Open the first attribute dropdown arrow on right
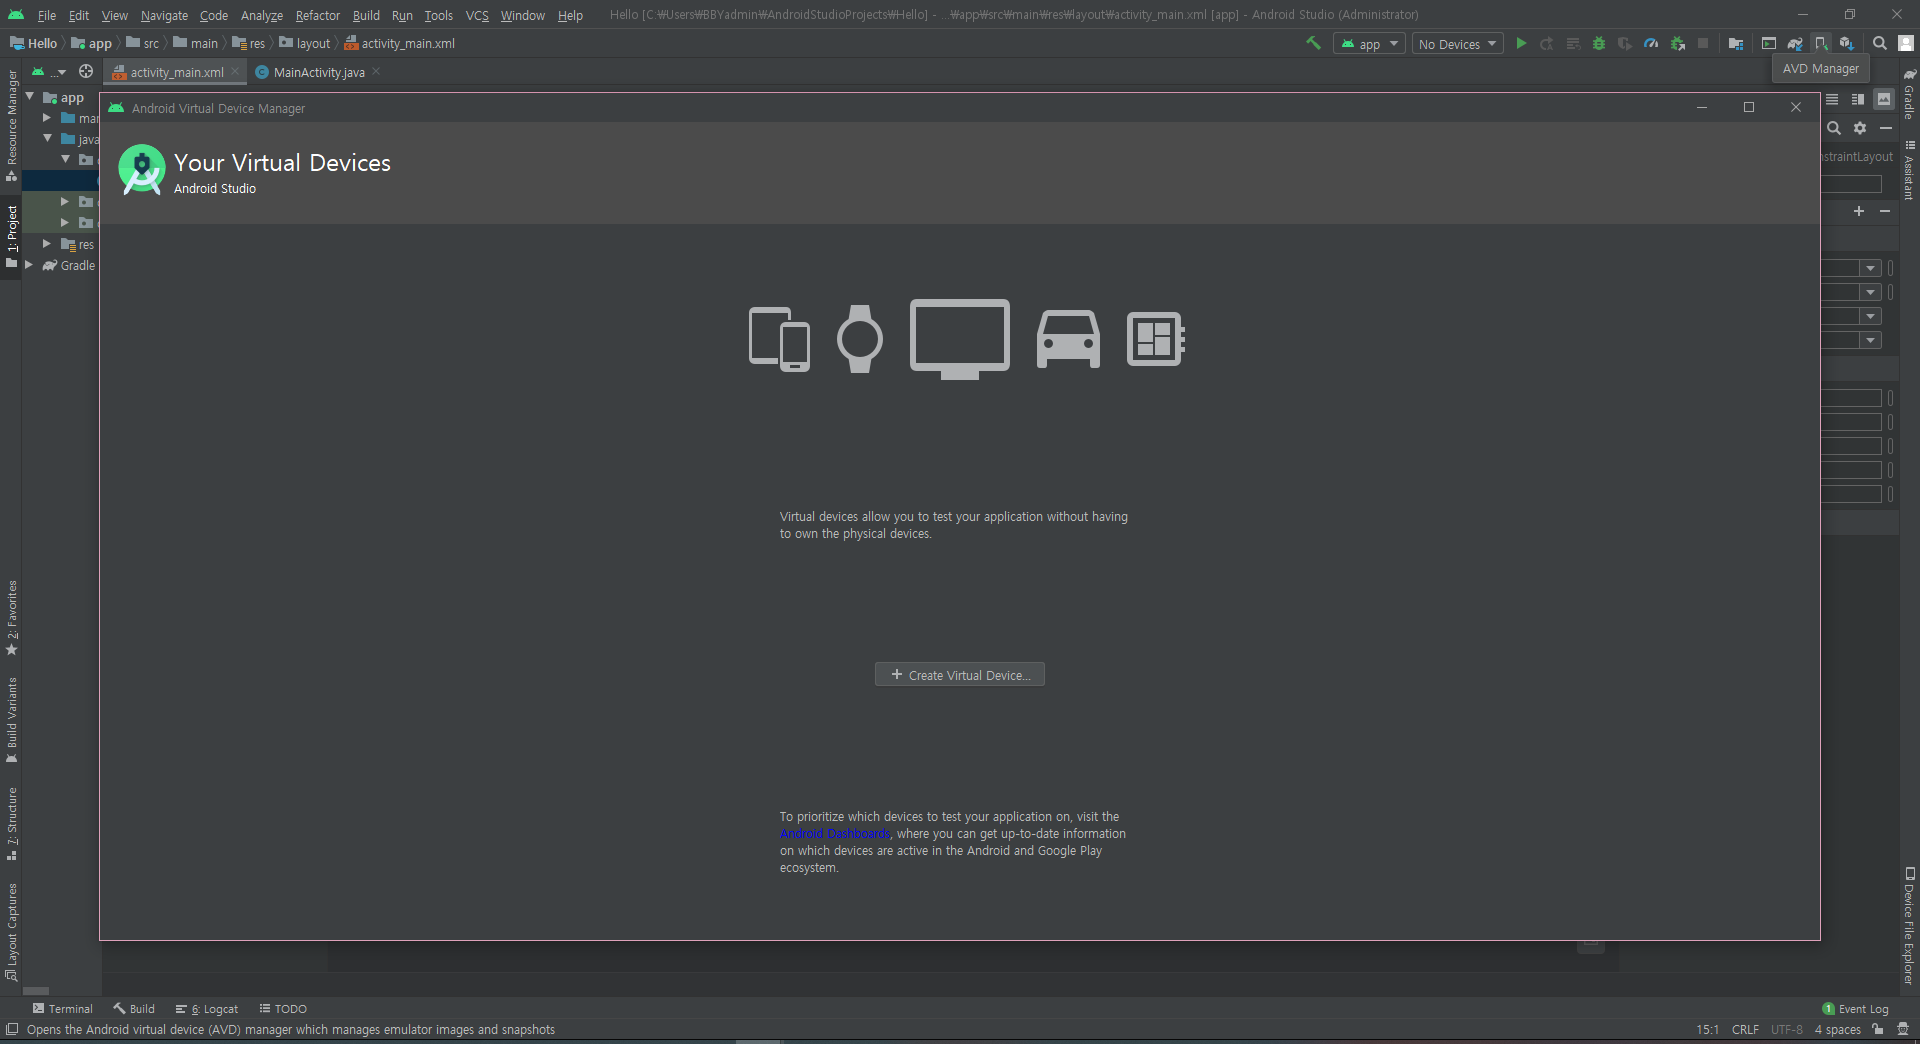This screenshot has height=1044, width=1920. (1871, 268)
